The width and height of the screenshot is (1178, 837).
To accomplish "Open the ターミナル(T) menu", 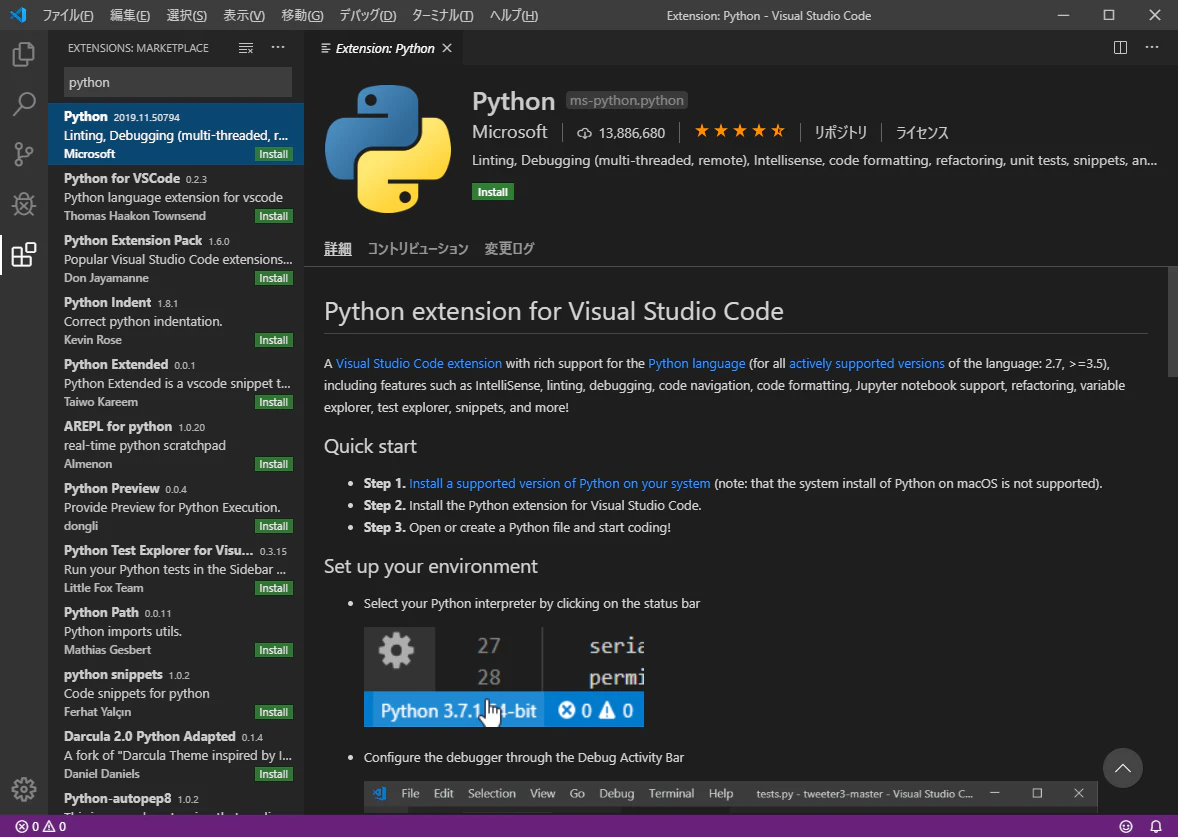I will pos(443,15).
